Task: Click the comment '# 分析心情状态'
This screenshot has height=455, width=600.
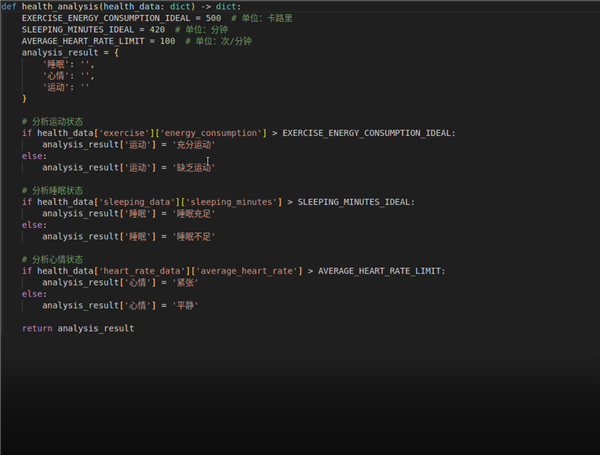Action: (52, 259)
